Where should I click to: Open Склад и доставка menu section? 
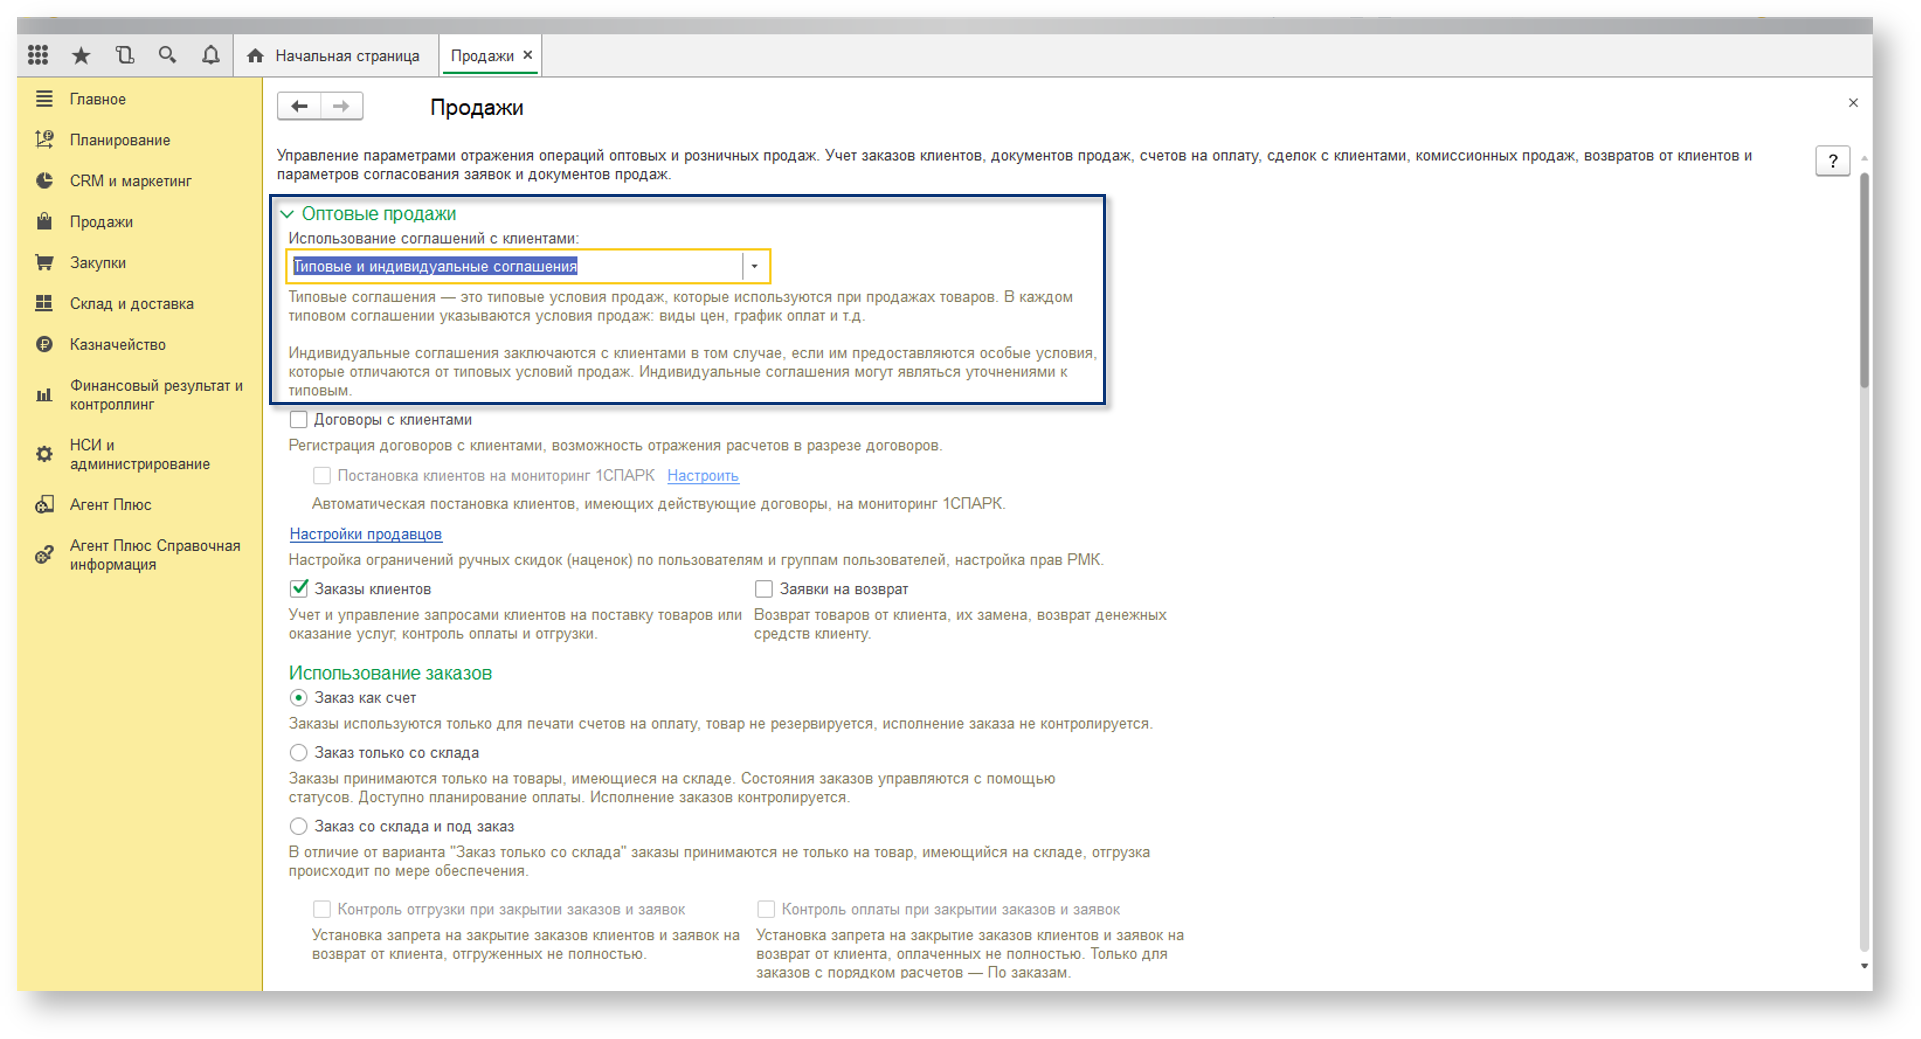(131, 304)
